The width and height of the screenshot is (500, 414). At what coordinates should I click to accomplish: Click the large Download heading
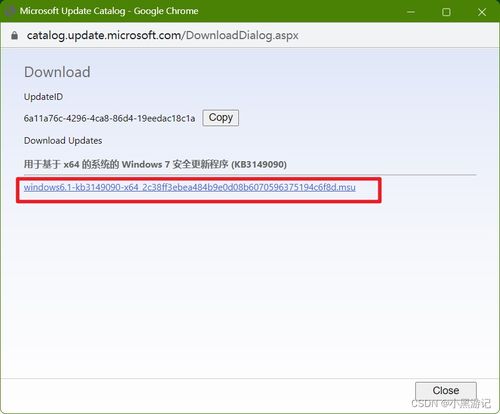[x=57, y=72]
